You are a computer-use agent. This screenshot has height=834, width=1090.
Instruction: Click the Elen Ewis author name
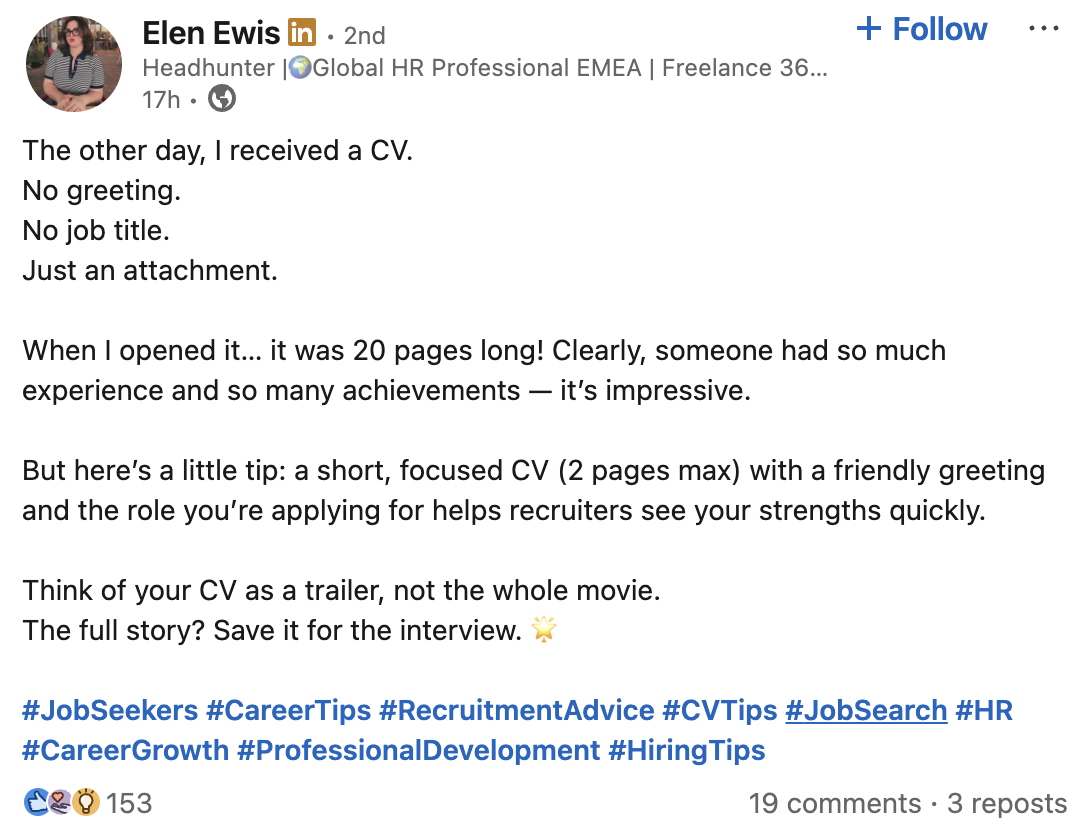click(211, 33)
